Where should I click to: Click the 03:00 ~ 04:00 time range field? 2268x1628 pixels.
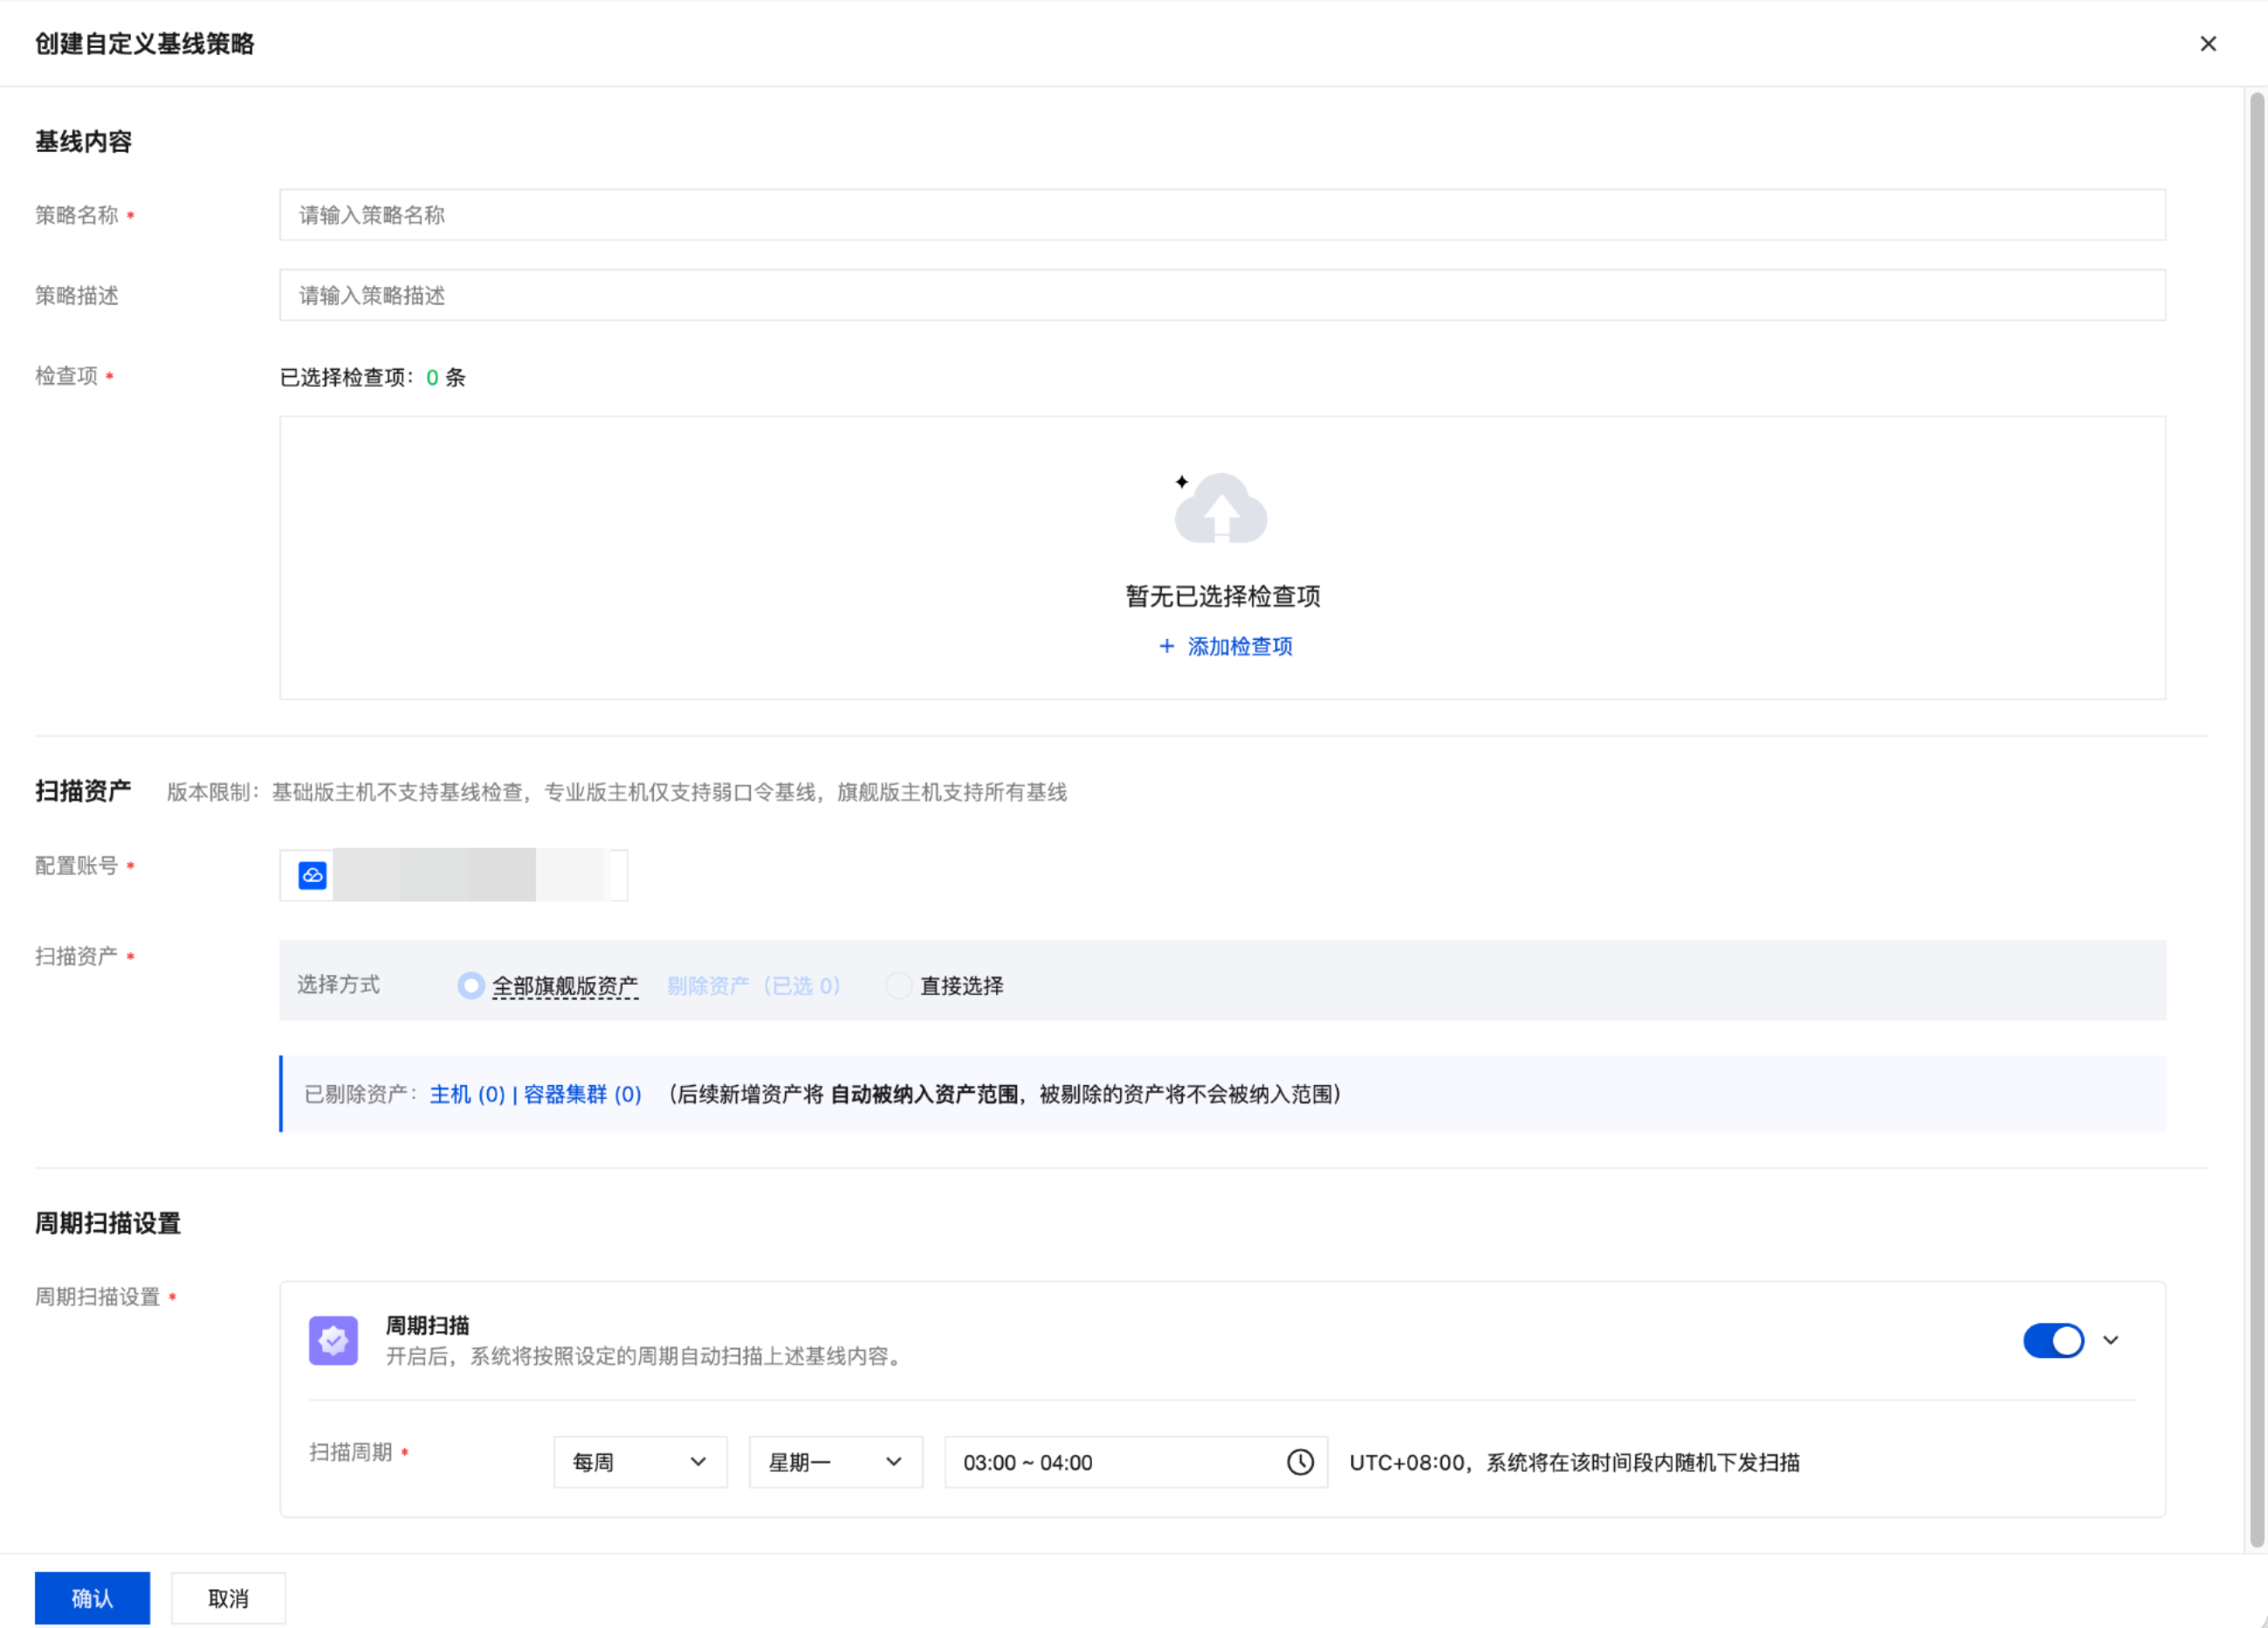tap(1135, 1462)
